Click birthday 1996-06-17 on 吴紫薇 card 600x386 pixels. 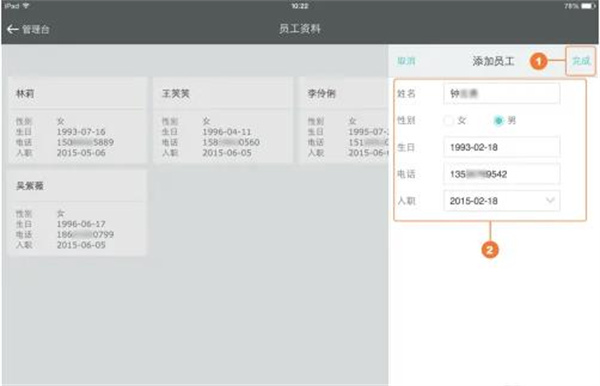tap(81, 224)
